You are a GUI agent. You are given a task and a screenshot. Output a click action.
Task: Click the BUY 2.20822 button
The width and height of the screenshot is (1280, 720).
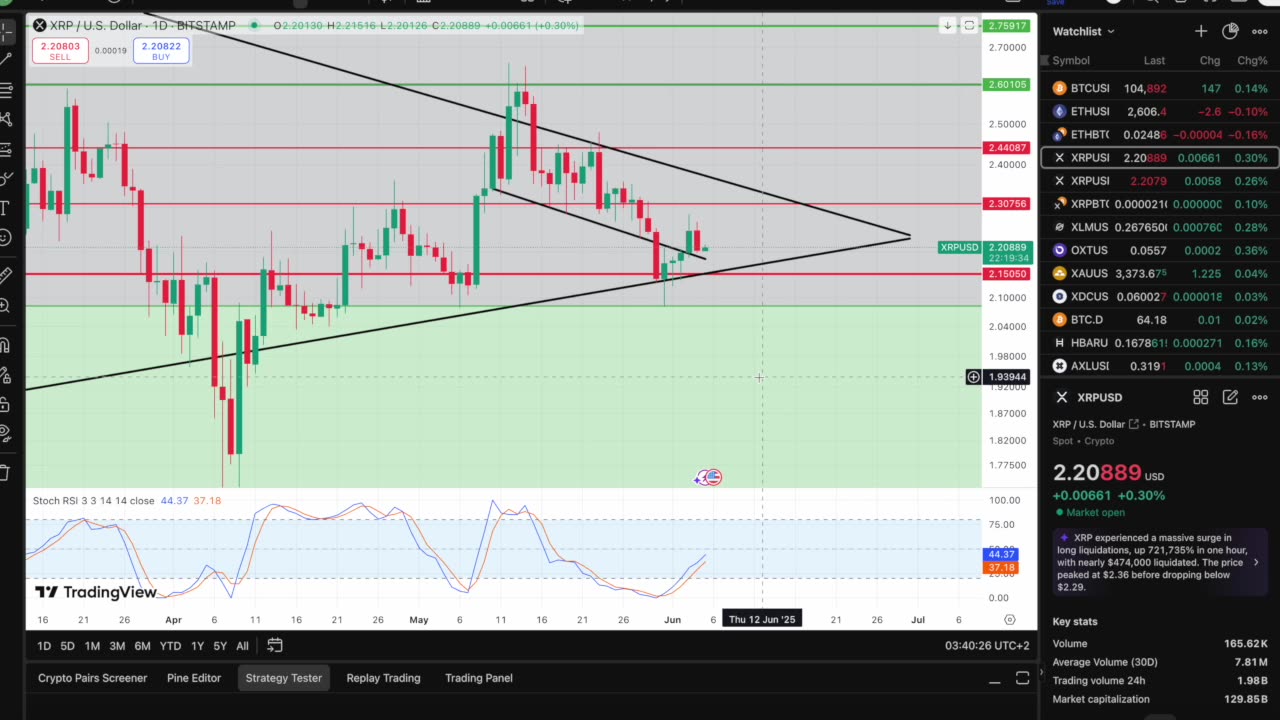coord(161,50)
